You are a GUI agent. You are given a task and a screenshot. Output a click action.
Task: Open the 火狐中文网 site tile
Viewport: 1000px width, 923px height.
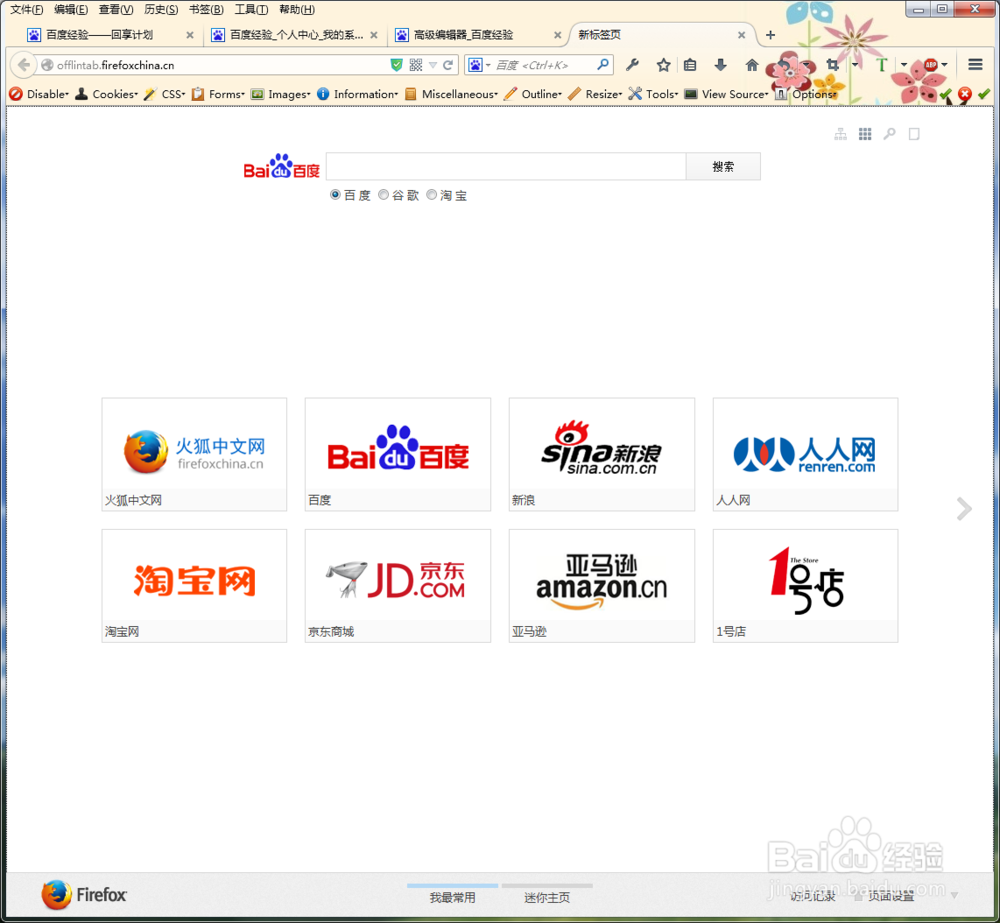194,454
